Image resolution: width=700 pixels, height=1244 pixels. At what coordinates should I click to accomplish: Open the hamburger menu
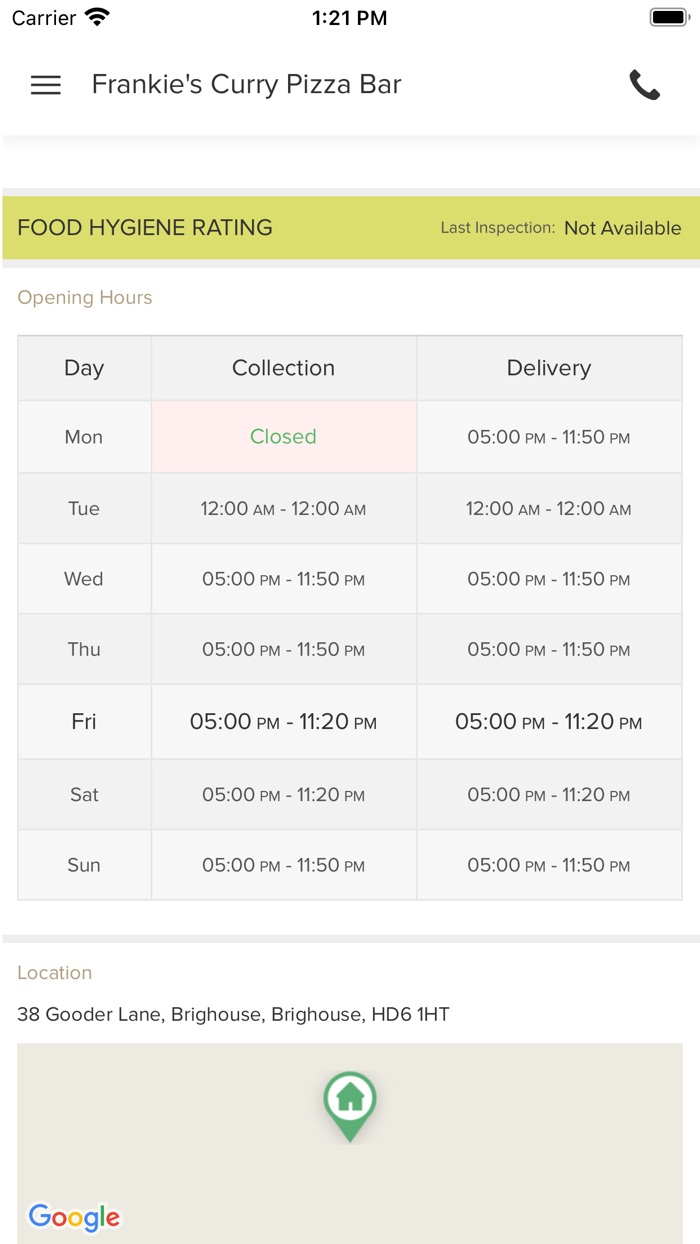point(46,85)
